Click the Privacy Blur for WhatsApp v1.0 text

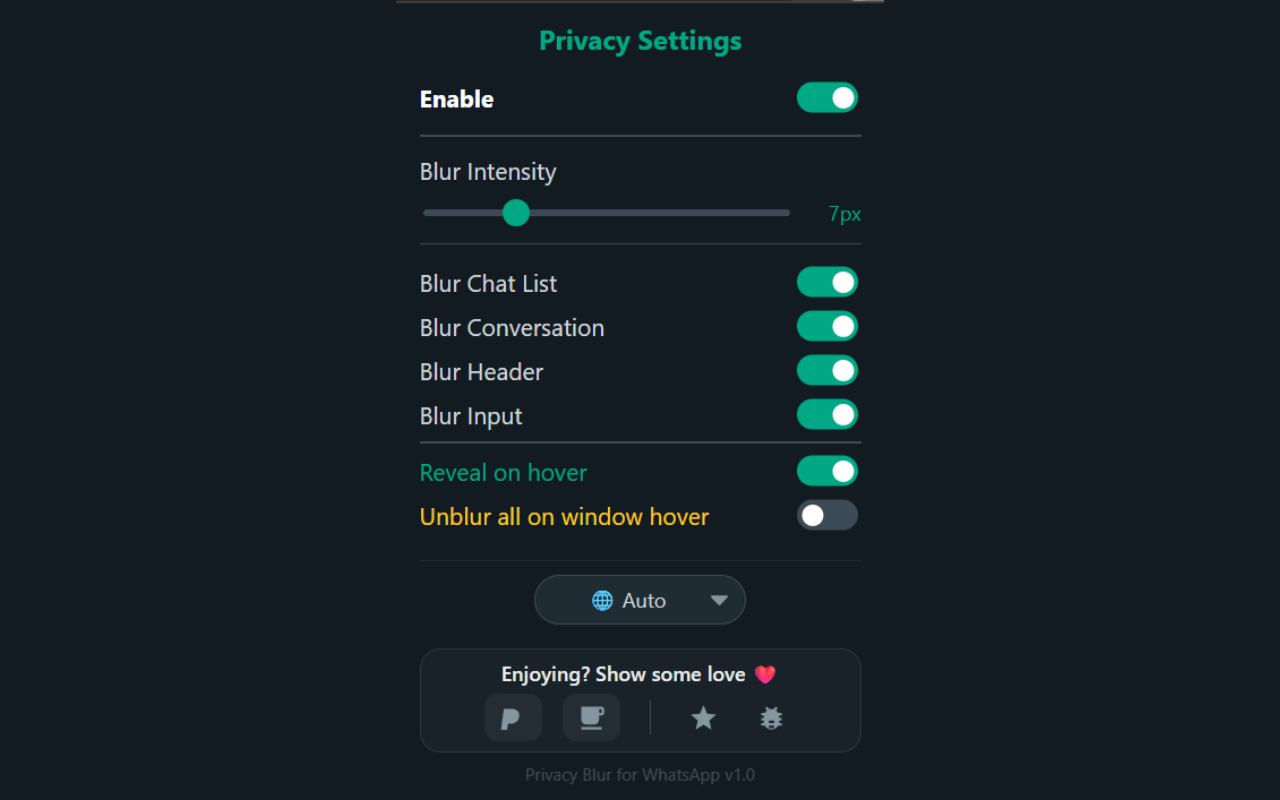[640, 774]
